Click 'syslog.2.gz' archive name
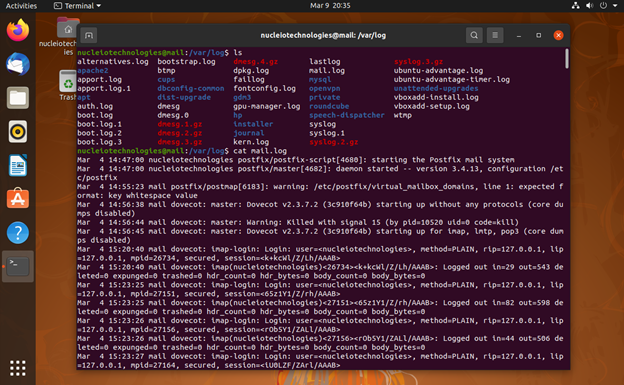The image size is (624, 385). [333, 142]
